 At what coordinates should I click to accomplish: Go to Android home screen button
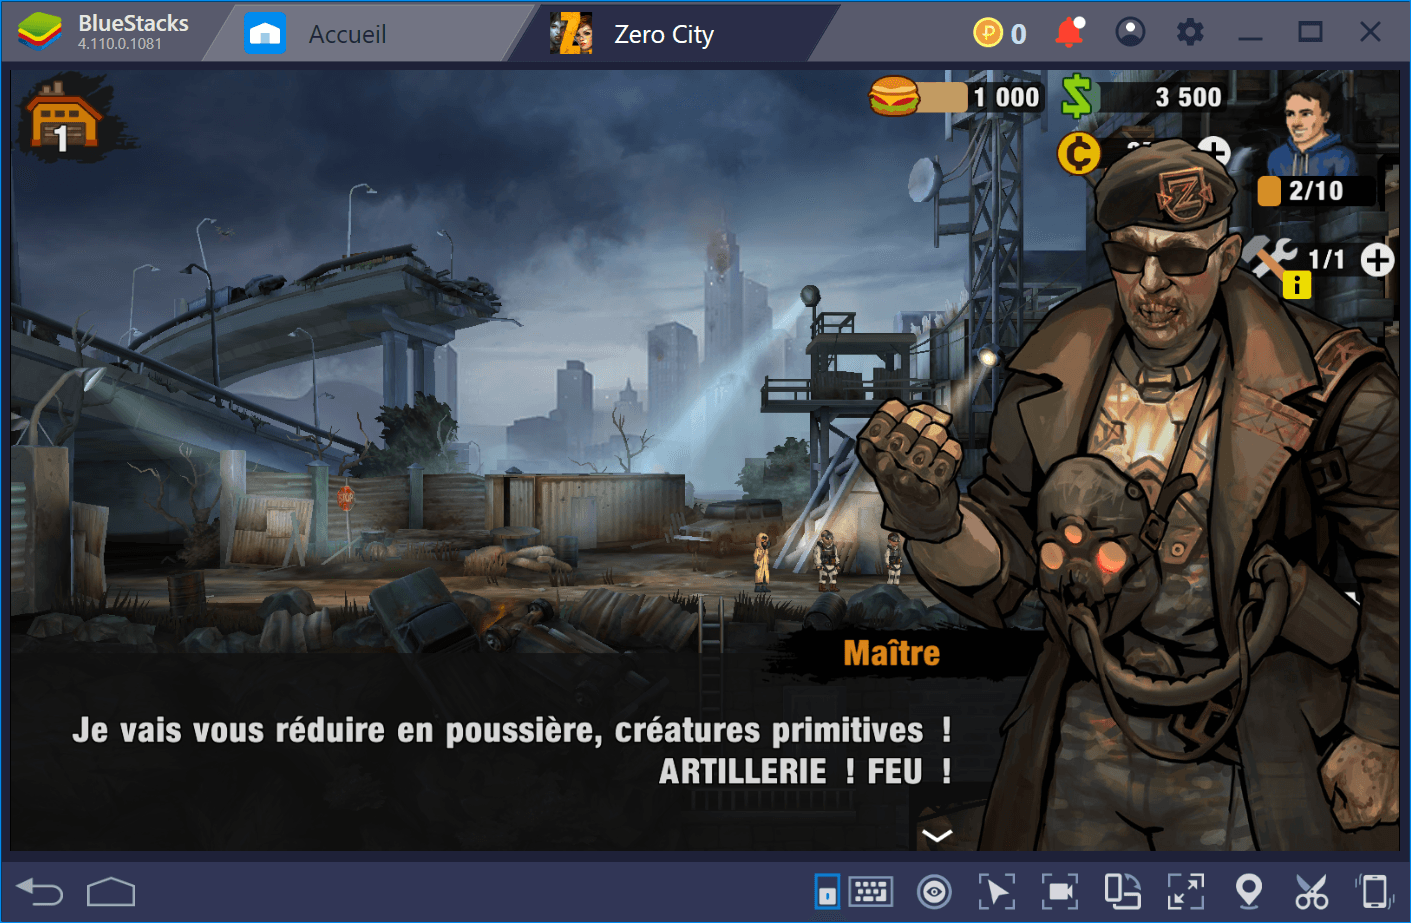(111, 891)
